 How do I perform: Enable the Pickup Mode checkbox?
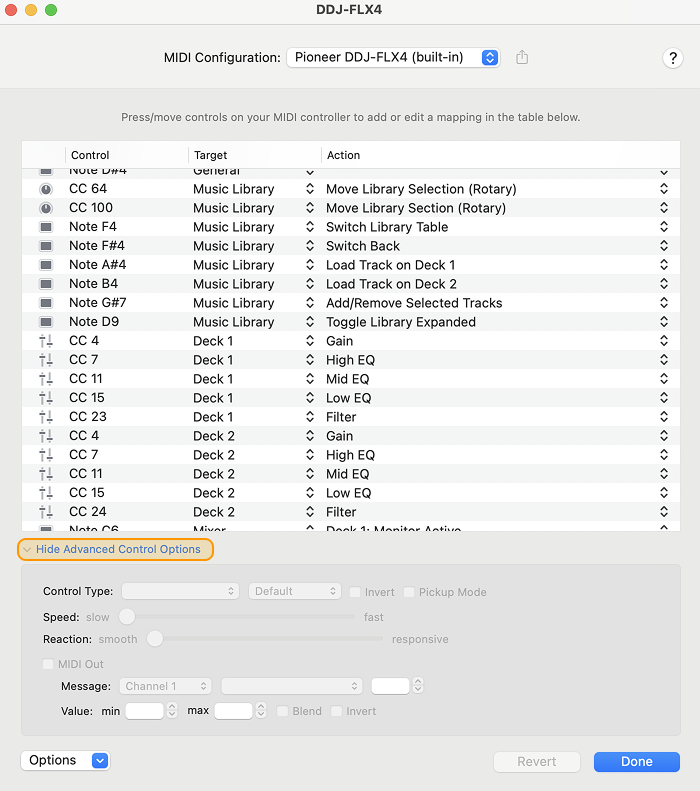409,592
